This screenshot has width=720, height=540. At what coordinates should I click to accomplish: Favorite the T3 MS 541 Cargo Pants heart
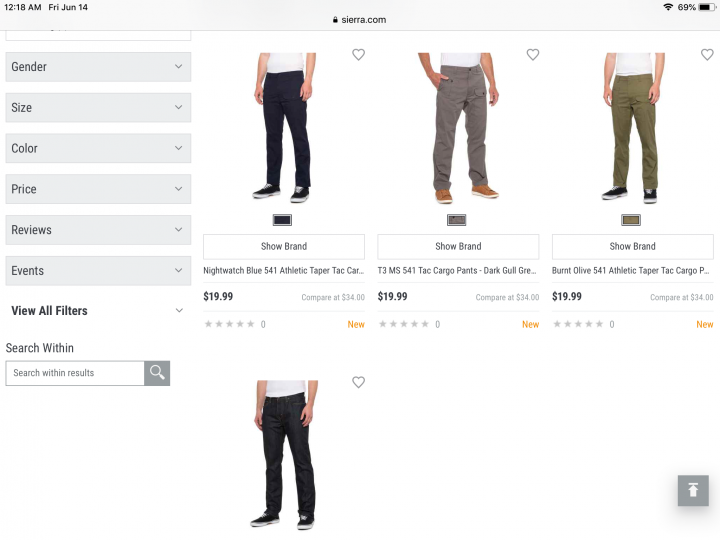point(533,55)
